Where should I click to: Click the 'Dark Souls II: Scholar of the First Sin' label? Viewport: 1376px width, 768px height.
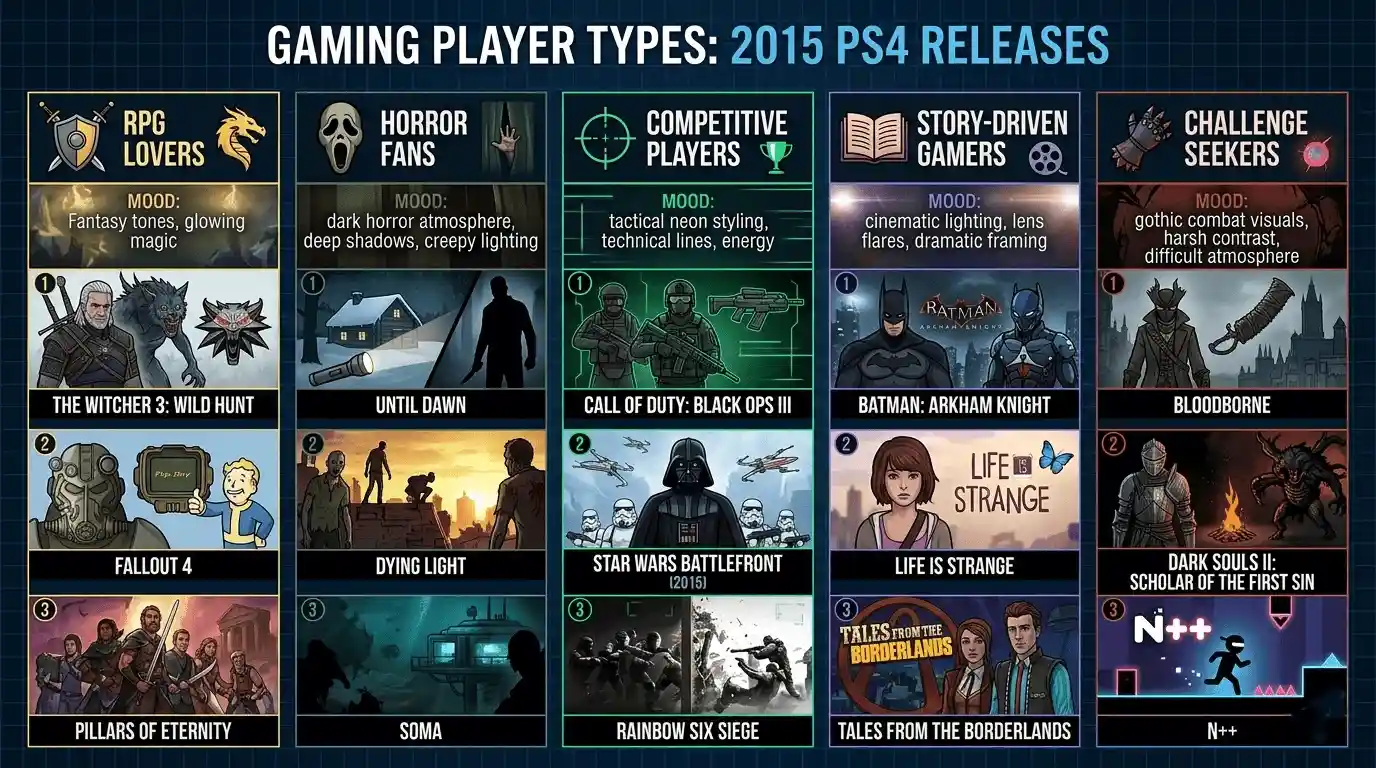pos(1222,572)
